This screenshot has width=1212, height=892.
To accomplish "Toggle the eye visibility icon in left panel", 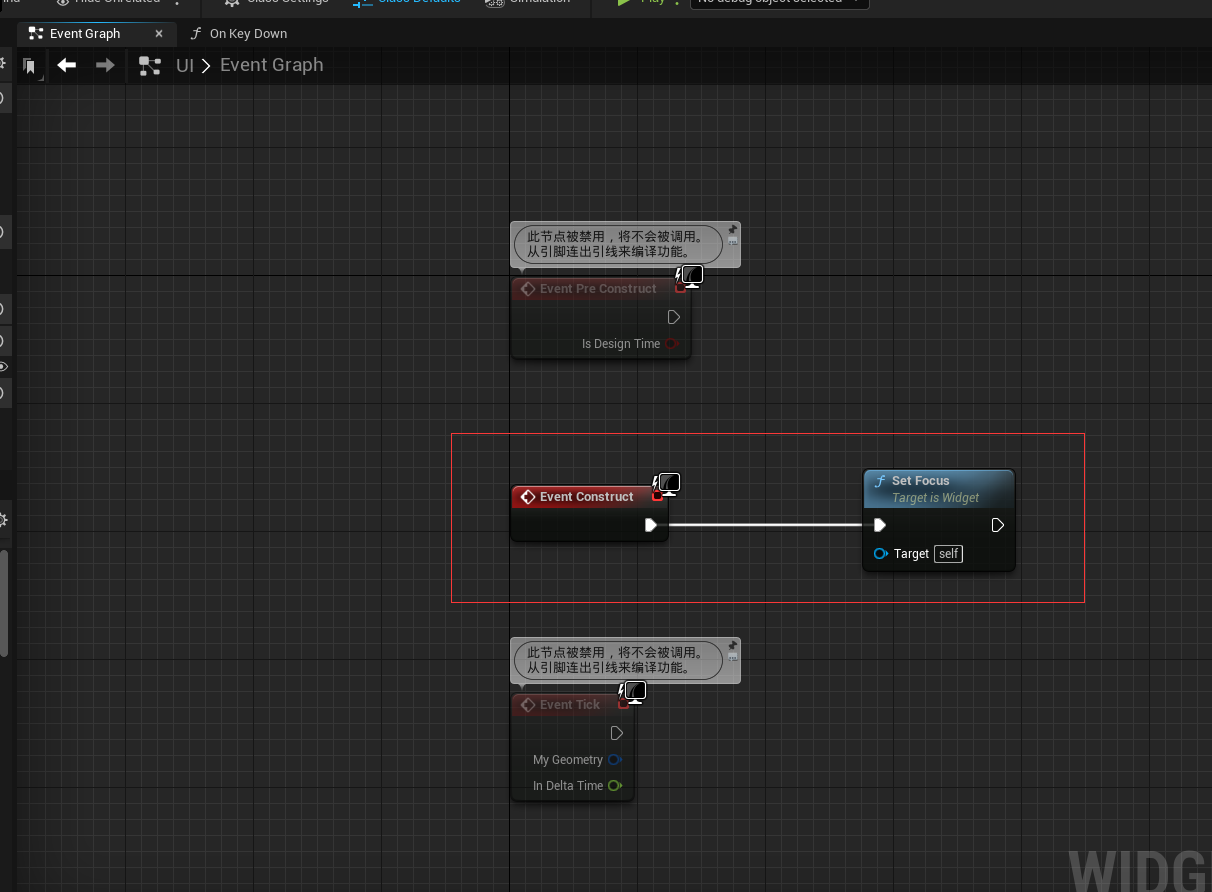I will (x=3, y=367).
